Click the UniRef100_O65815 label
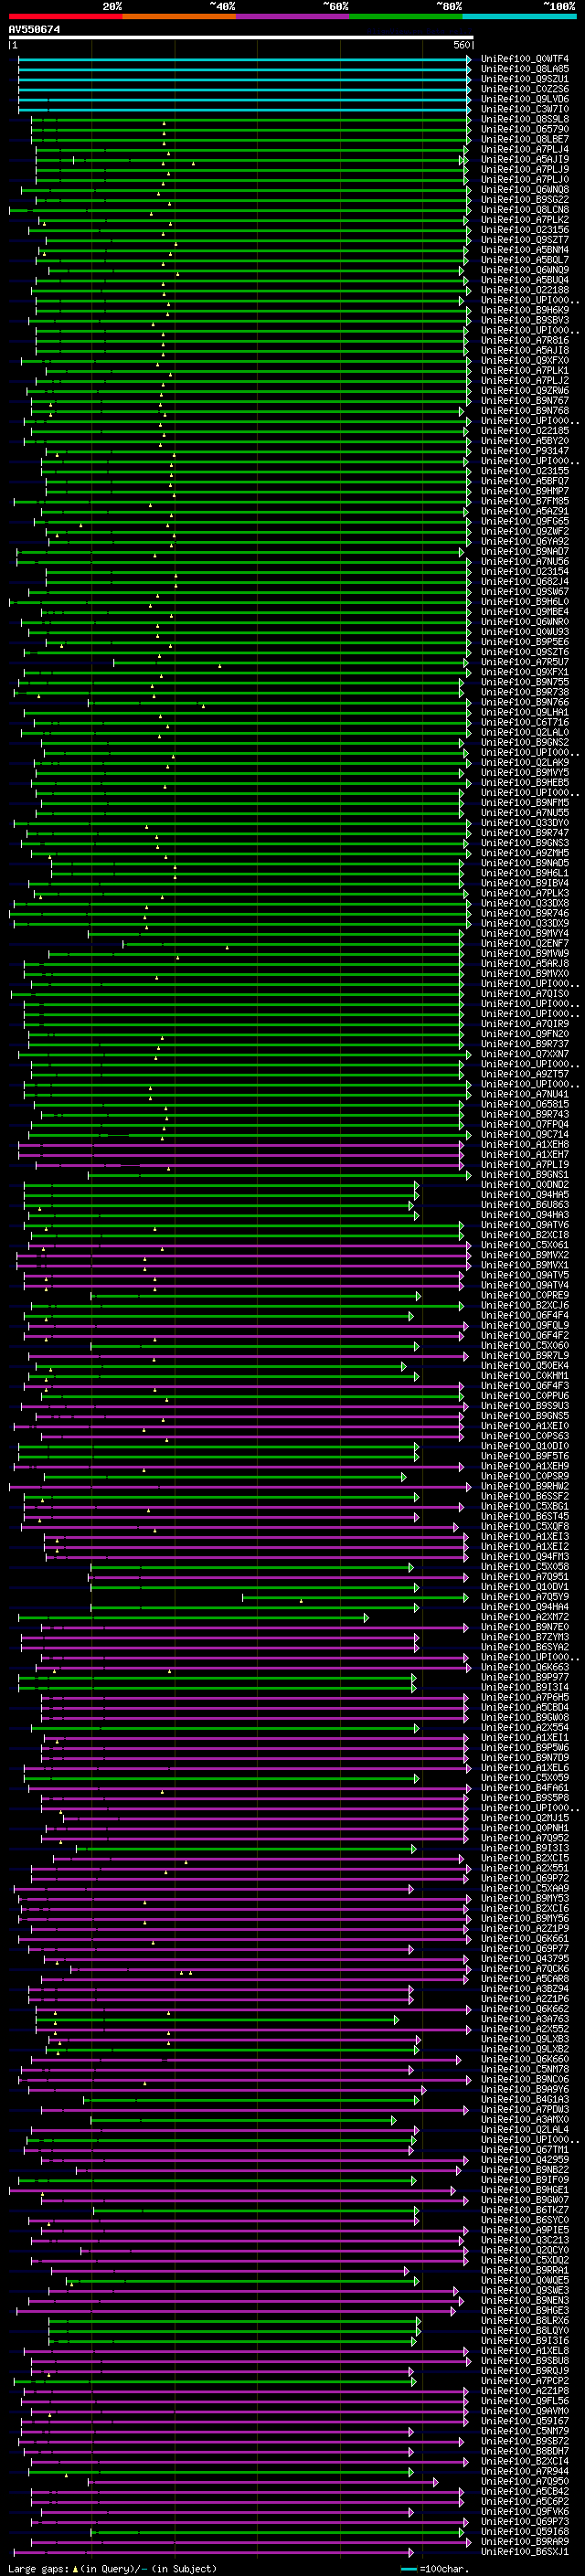This screenshot has width=585, height=2576. pyautogui.click(x=525, y=1105)
